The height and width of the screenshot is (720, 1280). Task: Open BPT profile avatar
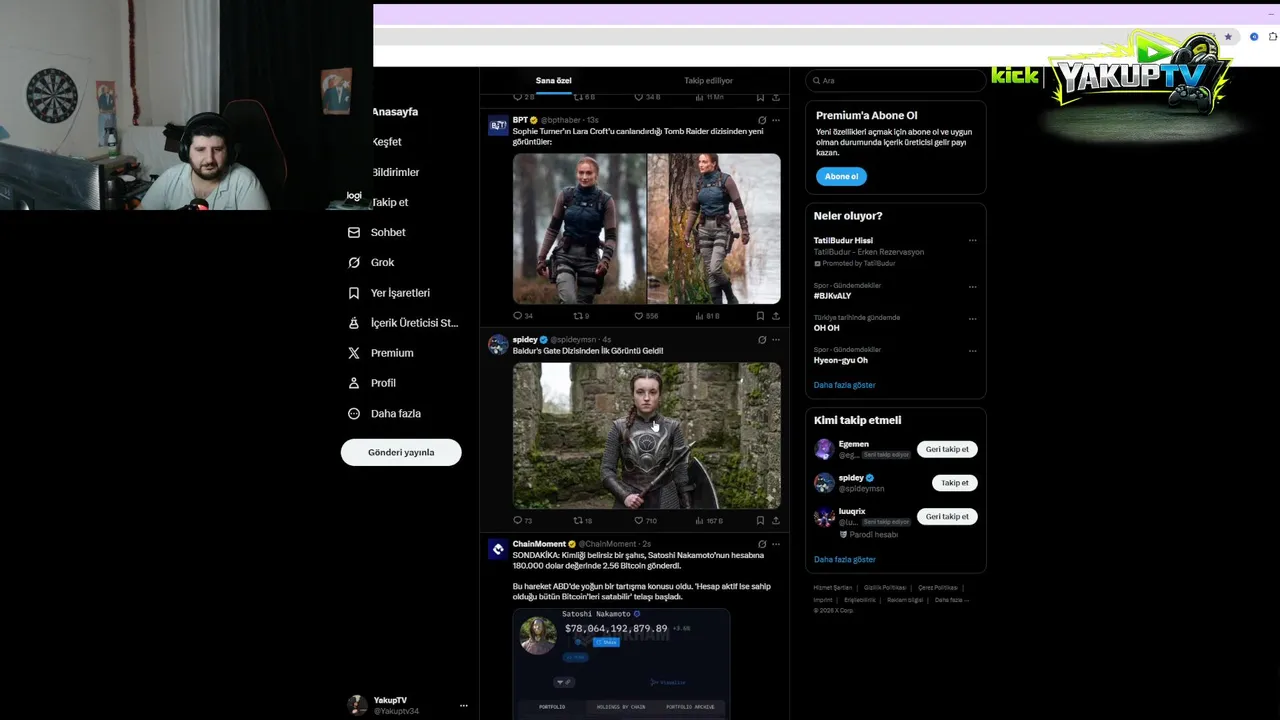(x=498, y=125)
